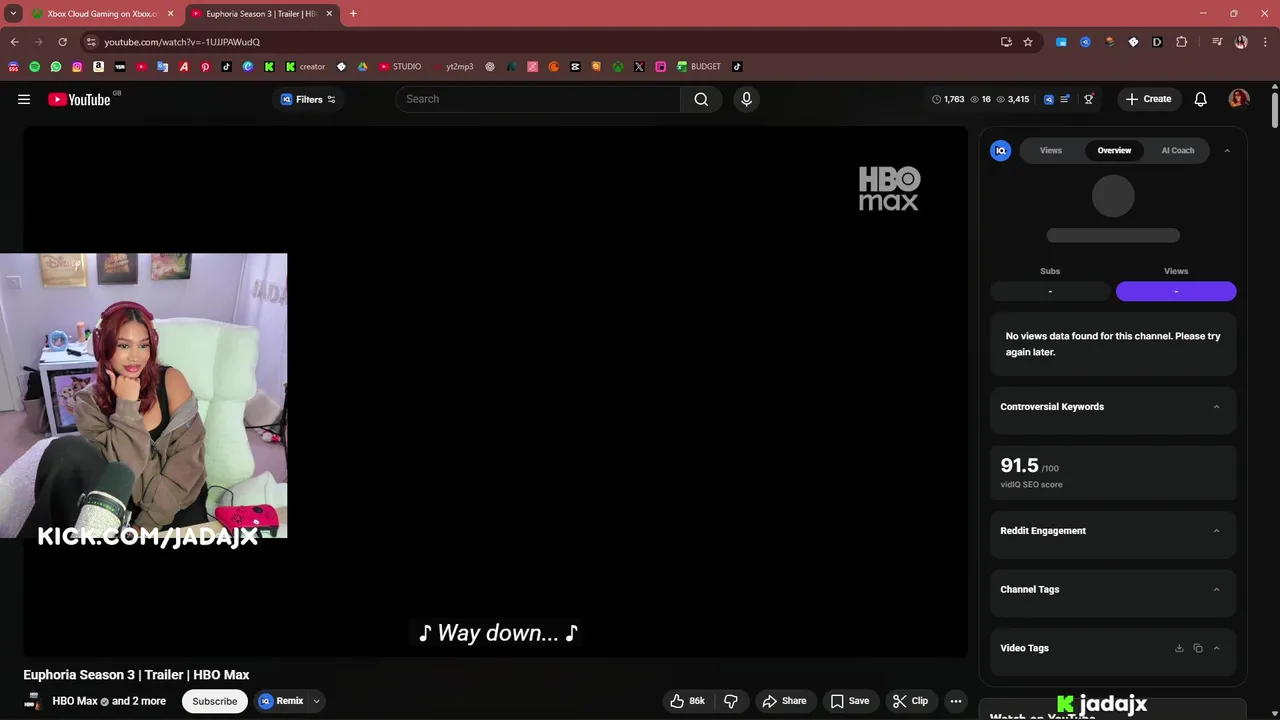This screenshot has height=720, width=1280.
Task: Click the vidIQ logo in YouTube header
Action: [x=1049, y=99]
